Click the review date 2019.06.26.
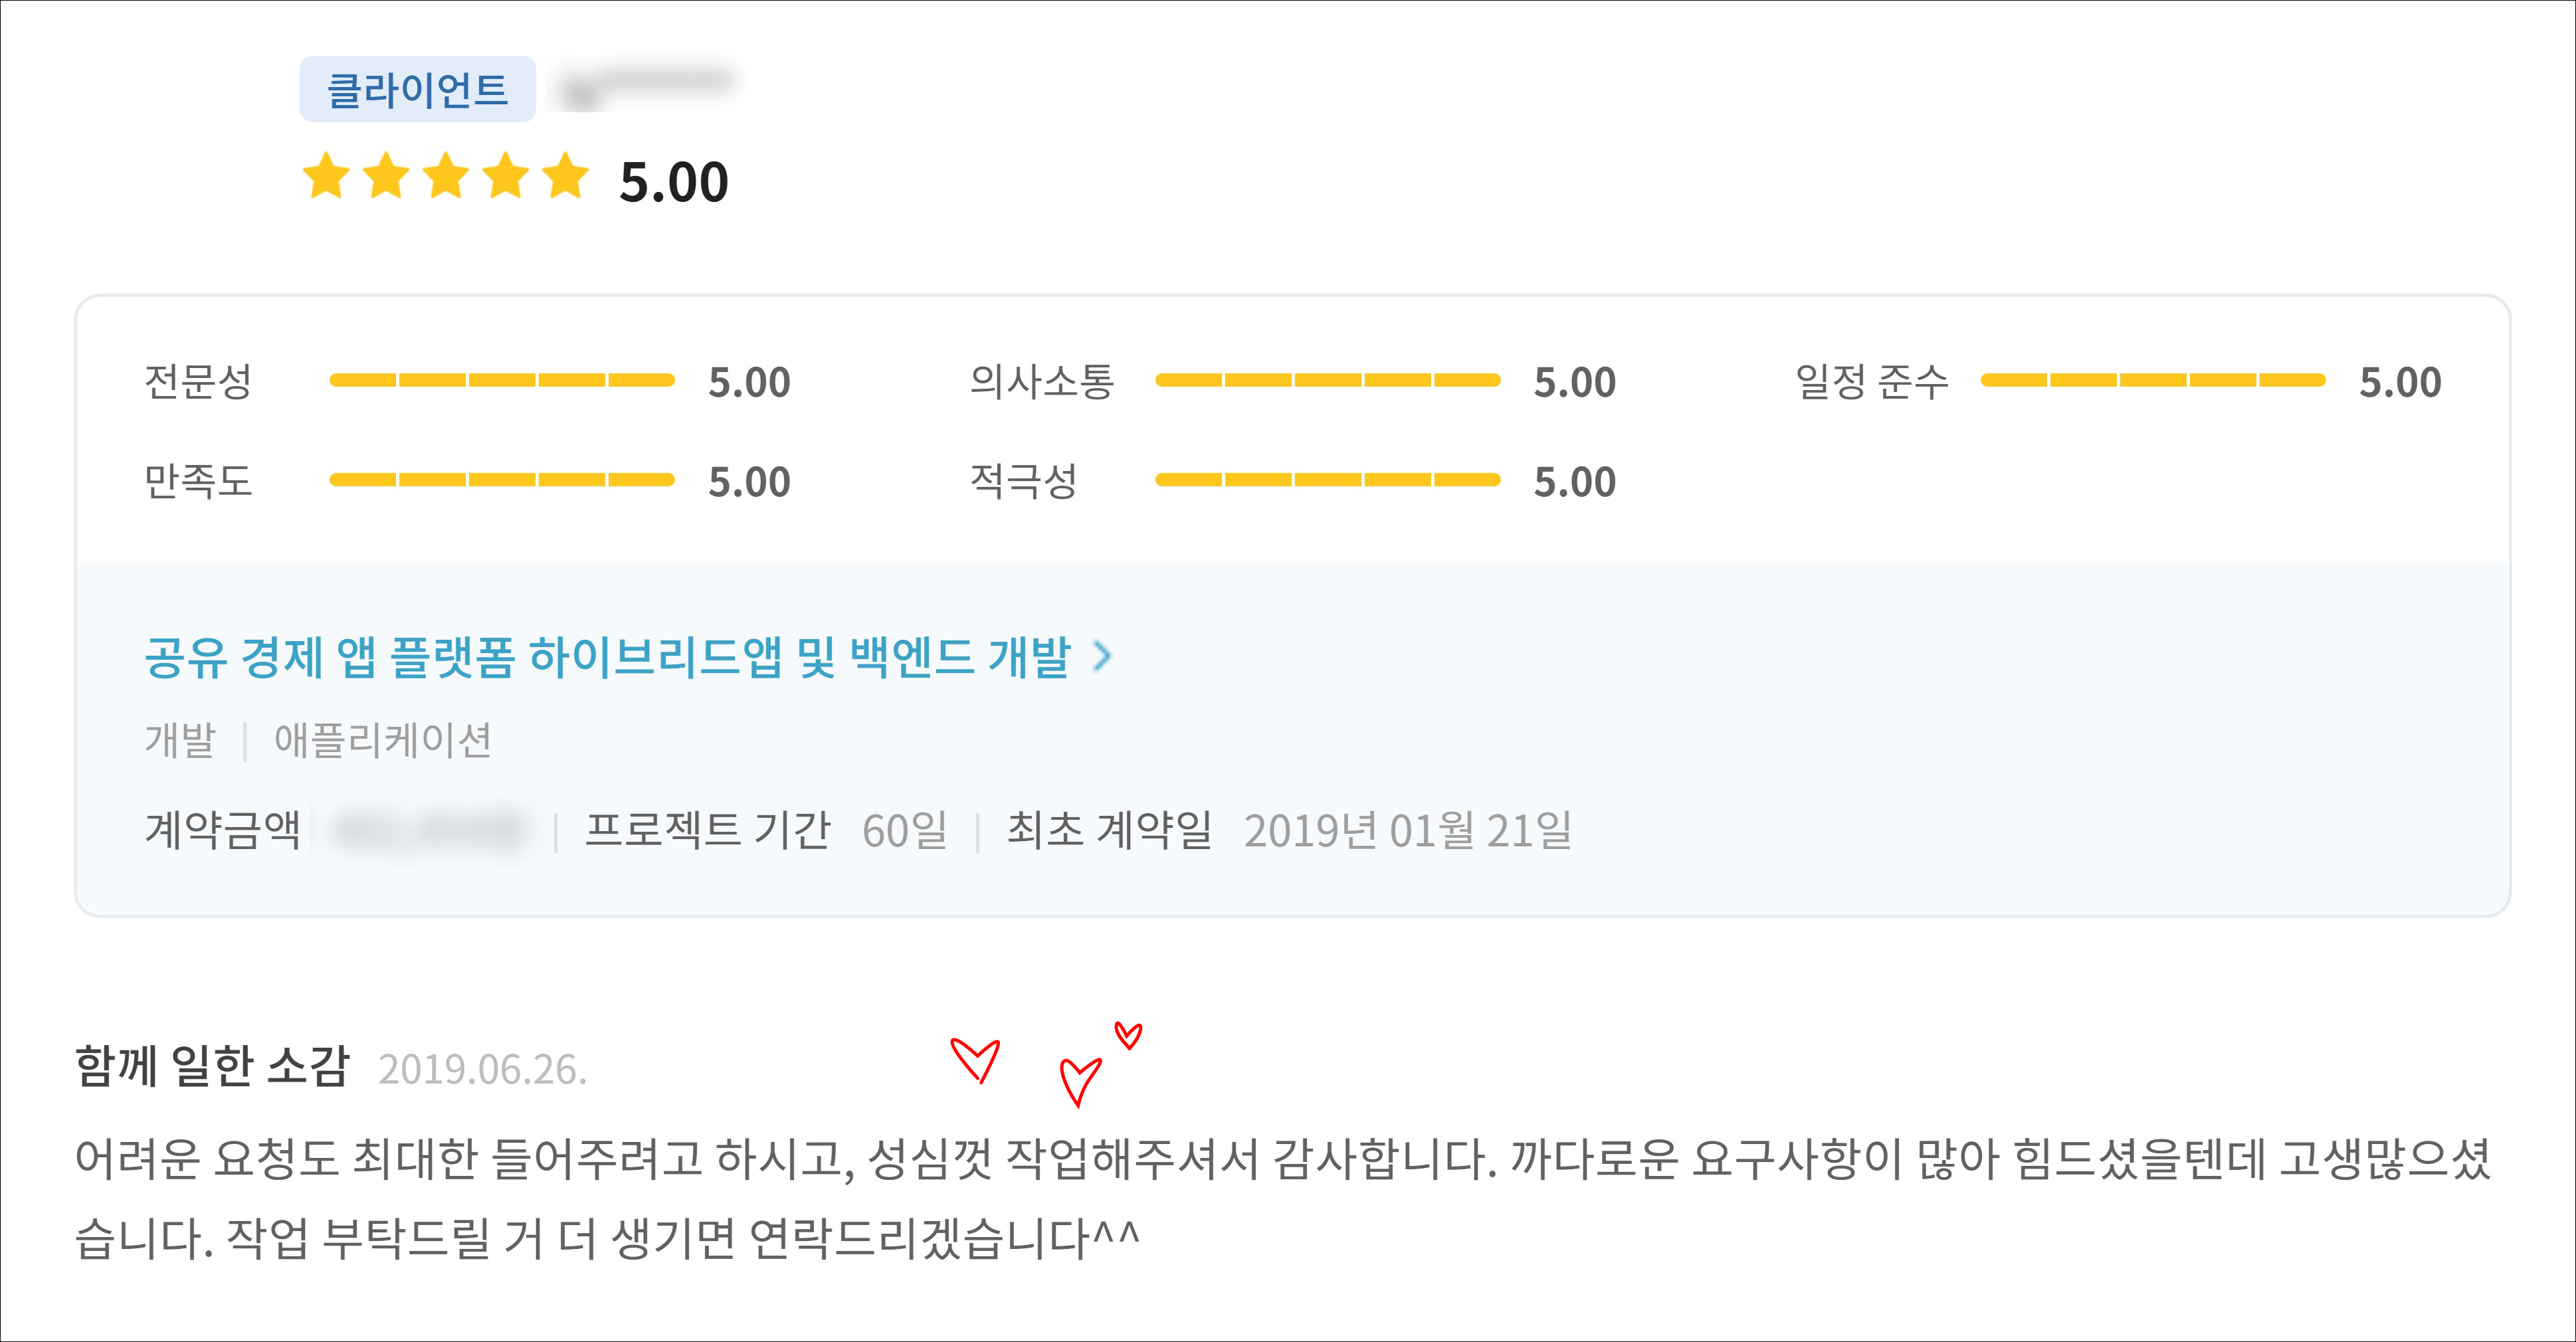2576x1342 pixels. pos(482,1070)
